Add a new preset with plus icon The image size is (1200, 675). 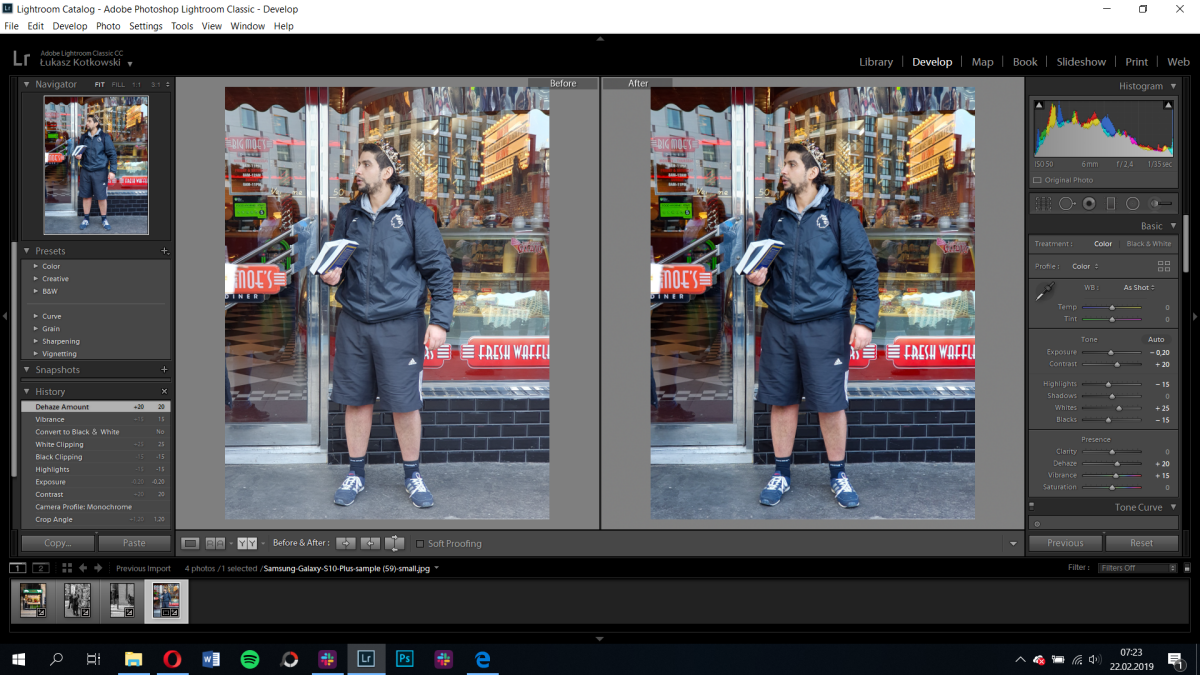pyautogui.click(x=164, y=251)
